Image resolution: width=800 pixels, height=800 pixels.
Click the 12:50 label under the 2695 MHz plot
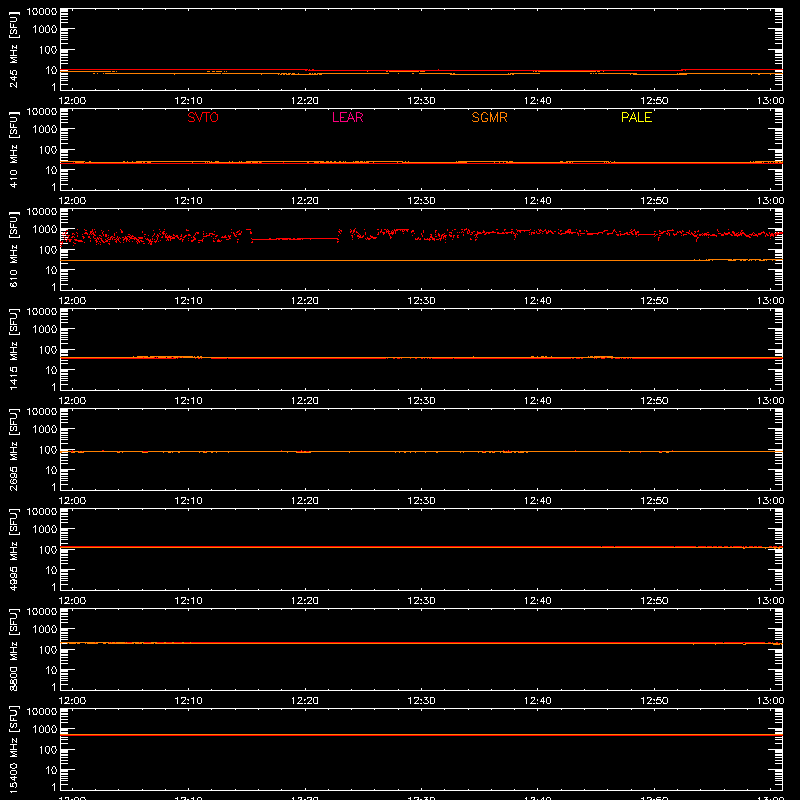coord(654,501)
